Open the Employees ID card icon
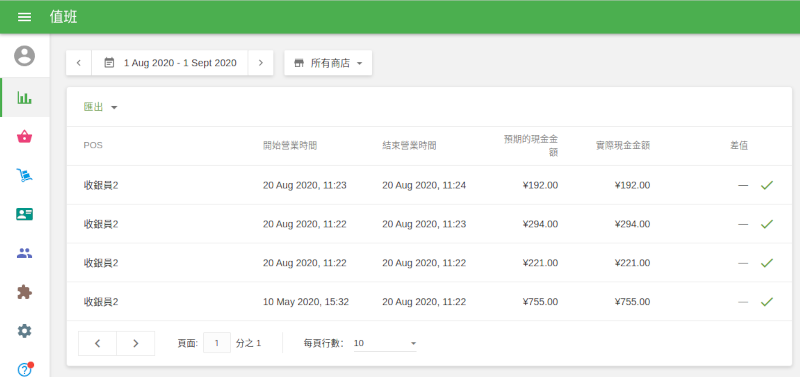800x377 pixels. point(24,214)
